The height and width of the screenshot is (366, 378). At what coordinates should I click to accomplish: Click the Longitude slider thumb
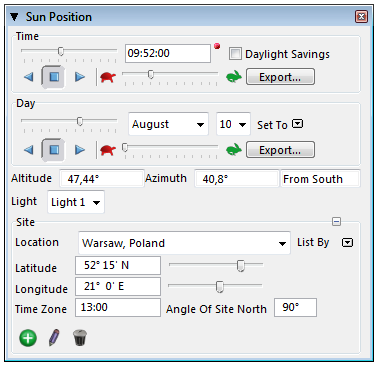219,287
